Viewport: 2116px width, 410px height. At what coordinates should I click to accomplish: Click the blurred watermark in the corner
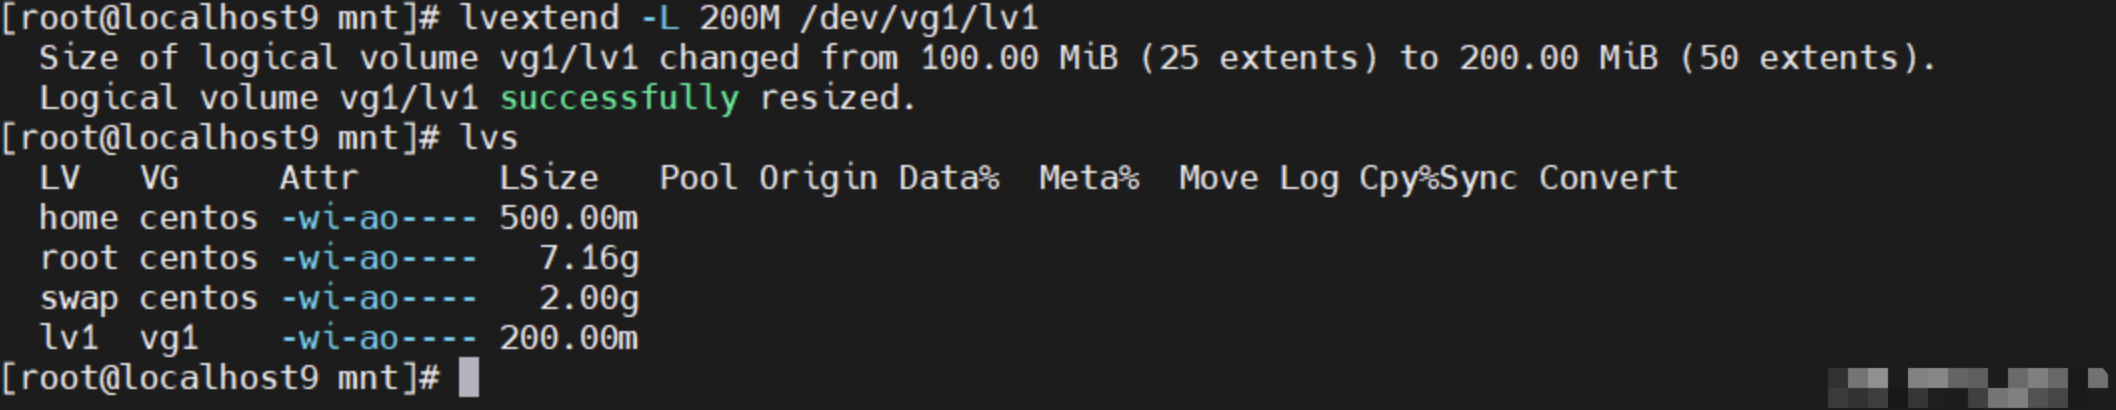click(x=1968, y=386)
